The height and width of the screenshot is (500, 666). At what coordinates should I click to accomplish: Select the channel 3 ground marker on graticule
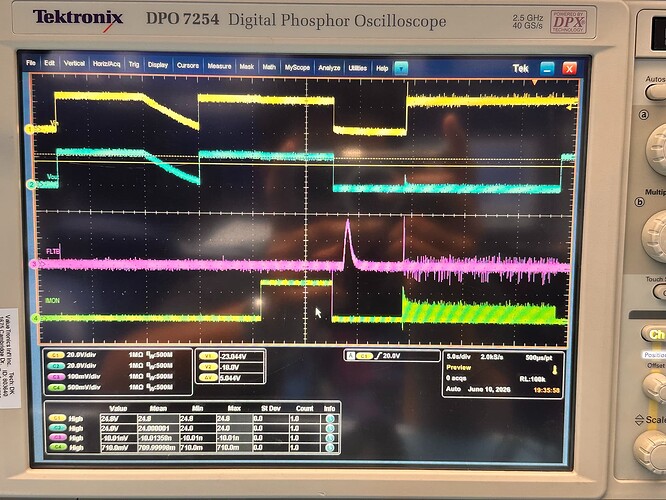[33, 265]
